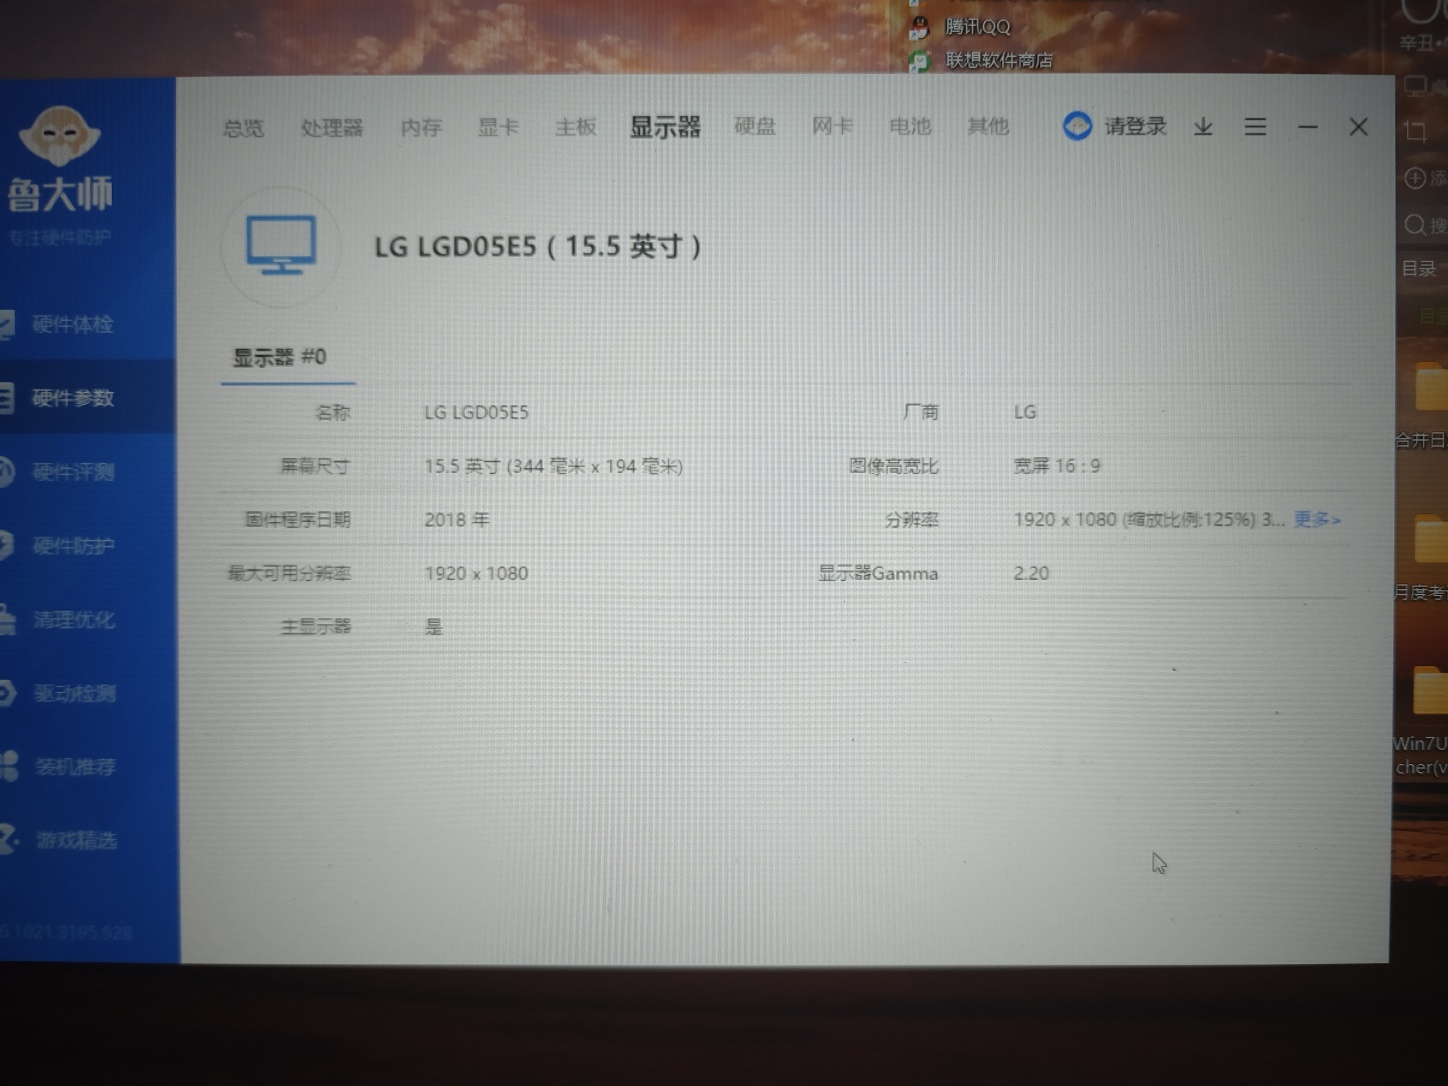Click the name value LG LGD05E5
Viewport: 1448px width, 1086px height.
point(476,412)
